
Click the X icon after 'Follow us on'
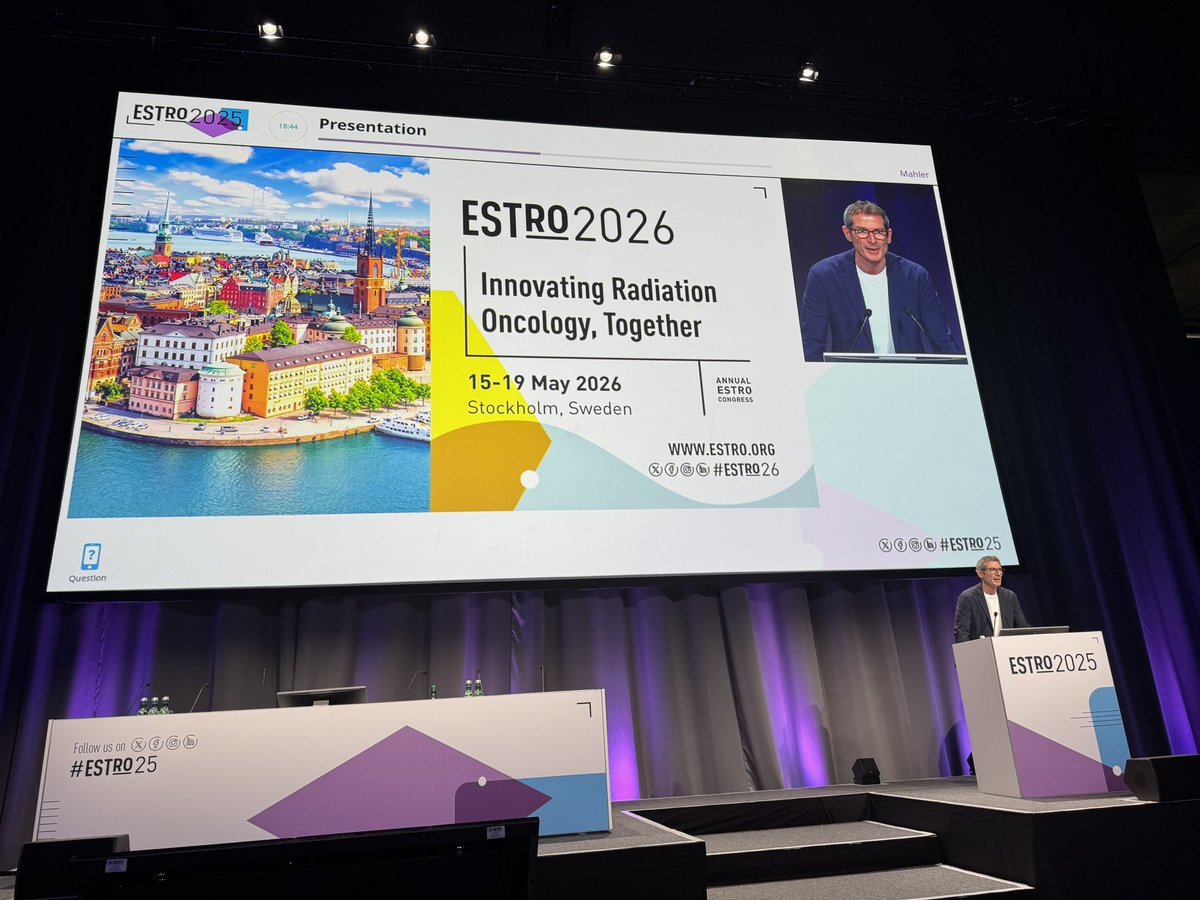pos(138,744)
